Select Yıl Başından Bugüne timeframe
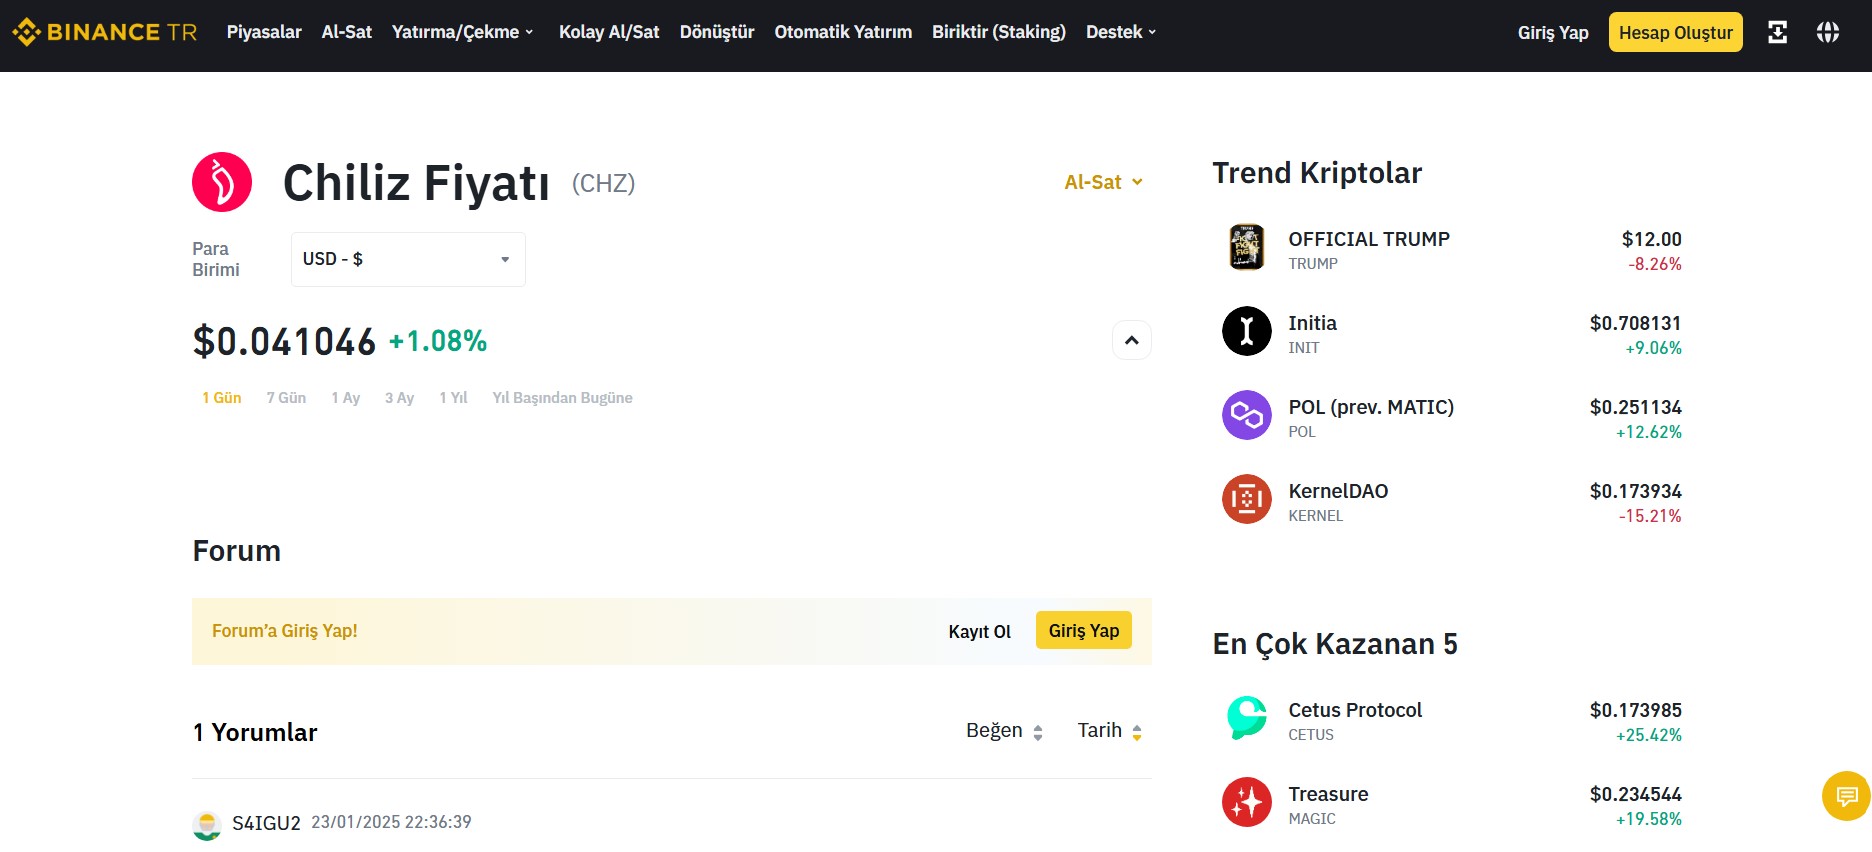Screen dimensions: 1872x852 coord(562,398)
